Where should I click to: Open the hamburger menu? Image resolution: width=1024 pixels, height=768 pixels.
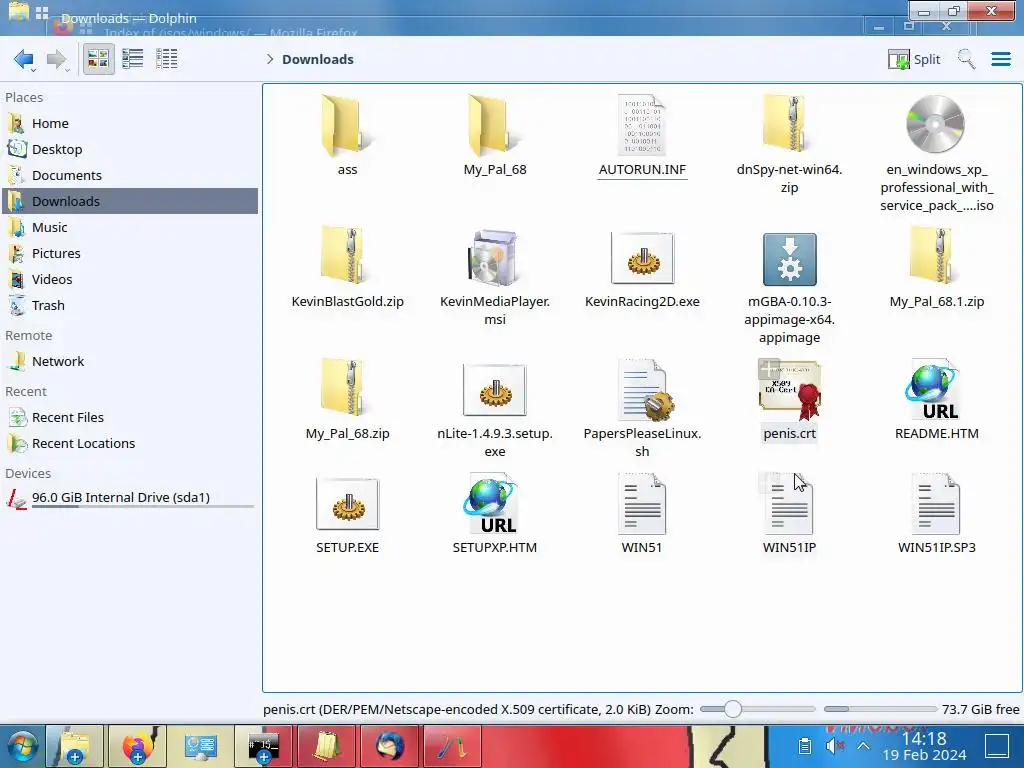point(1001,59)
